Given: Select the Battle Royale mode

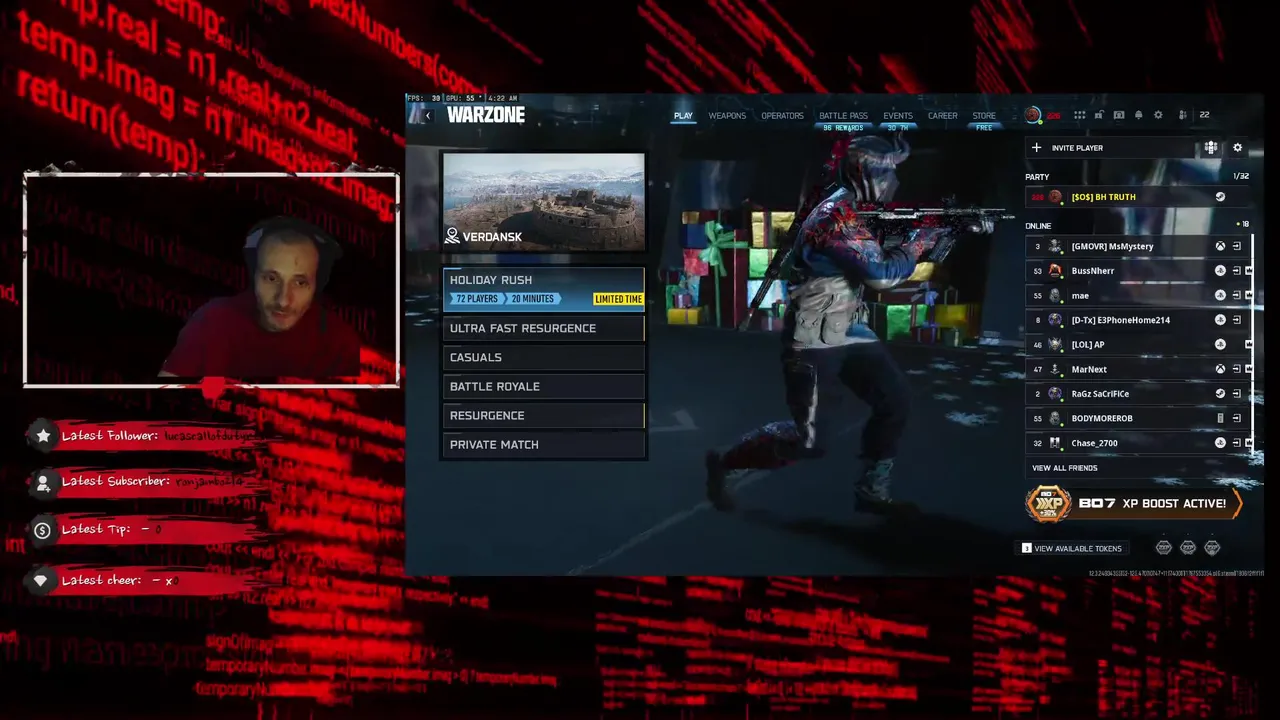Looking at the screenshot, I should pyautogui.click(x=544, y=386).
